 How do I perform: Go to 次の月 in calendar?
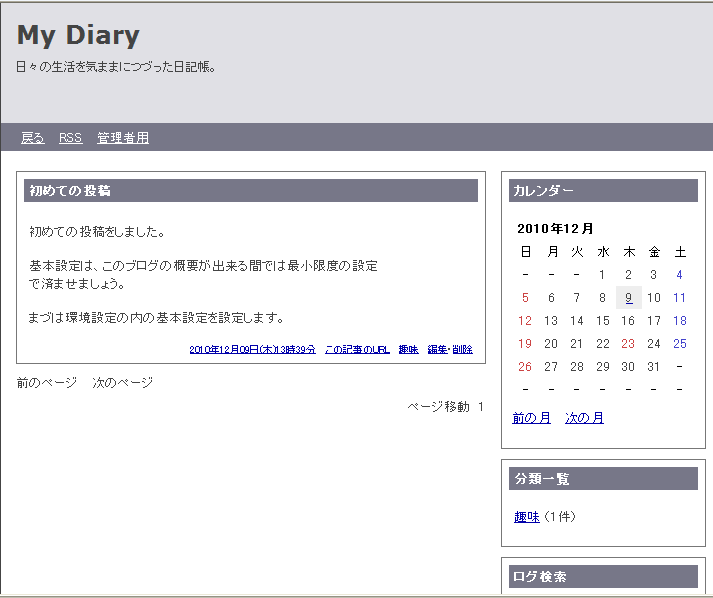(584, 418)
